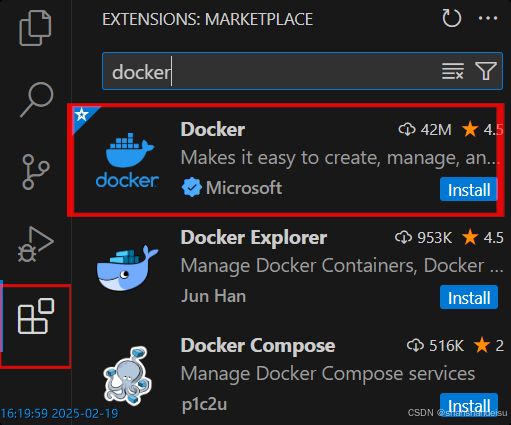The width and height of the screenshot is (511, 425).
Task: Open the filter extensions funnel menu
Action: click(486, 71)
